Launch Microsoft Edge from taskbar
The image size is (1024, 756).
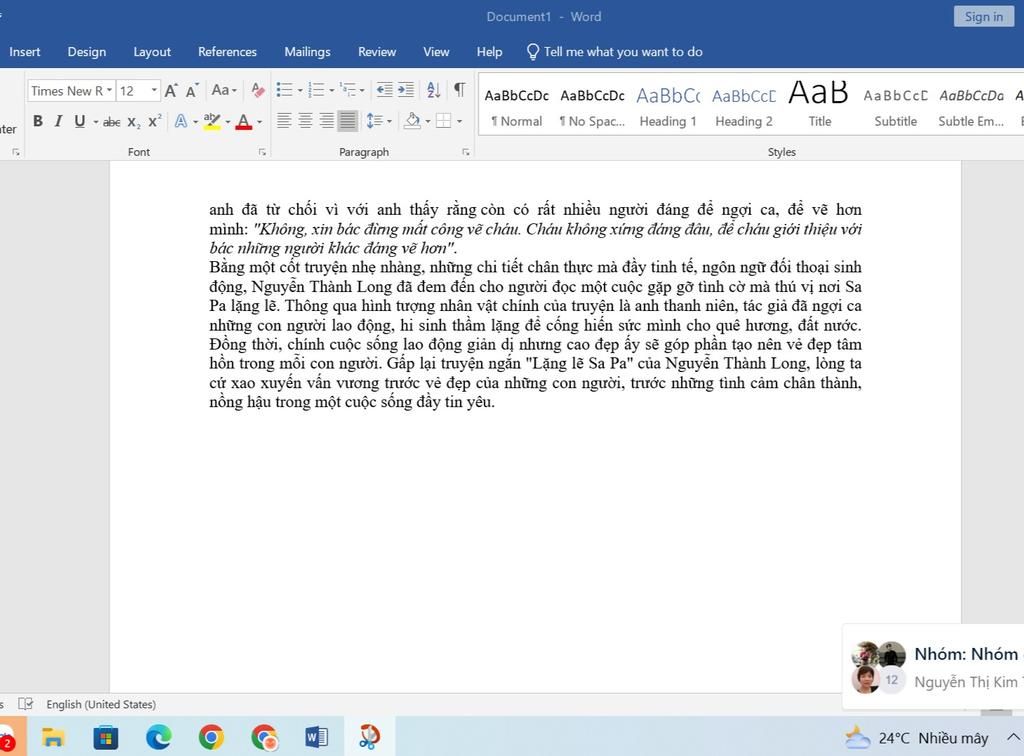coord(159,738)
